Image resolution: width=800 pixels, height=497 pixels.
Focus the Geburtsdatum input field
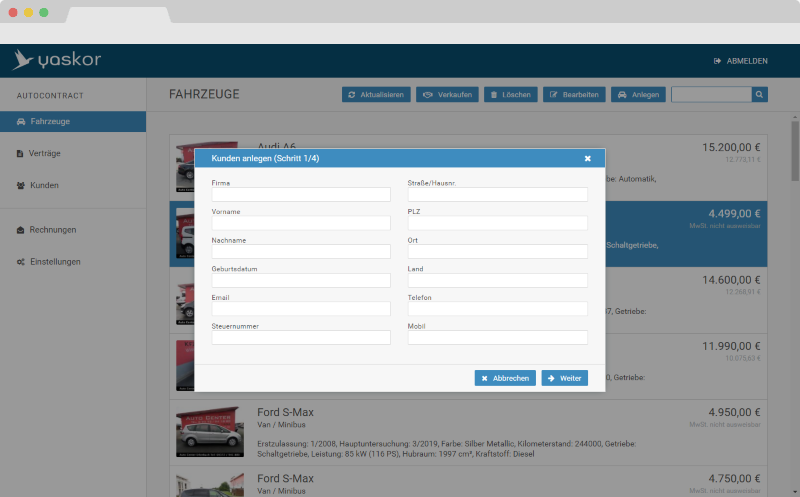click(301, 280)
